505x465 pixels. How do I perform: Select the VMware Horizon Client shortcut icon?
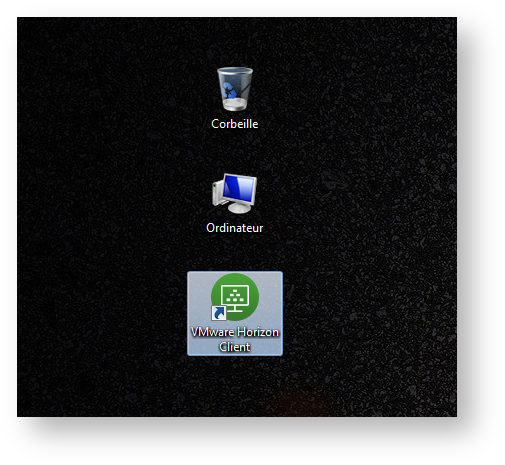(x=235, y=297)
